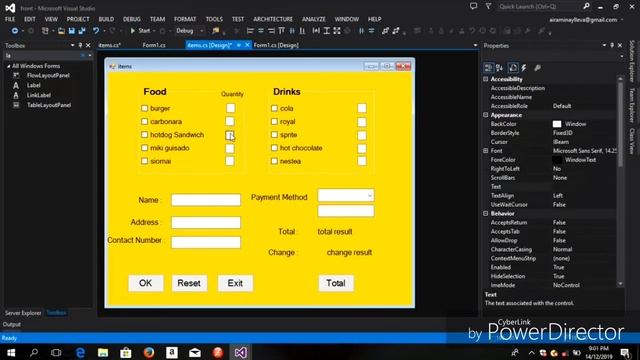
Task: Show the Properties page icon in Properties panel
Action: tap(513, 68)
